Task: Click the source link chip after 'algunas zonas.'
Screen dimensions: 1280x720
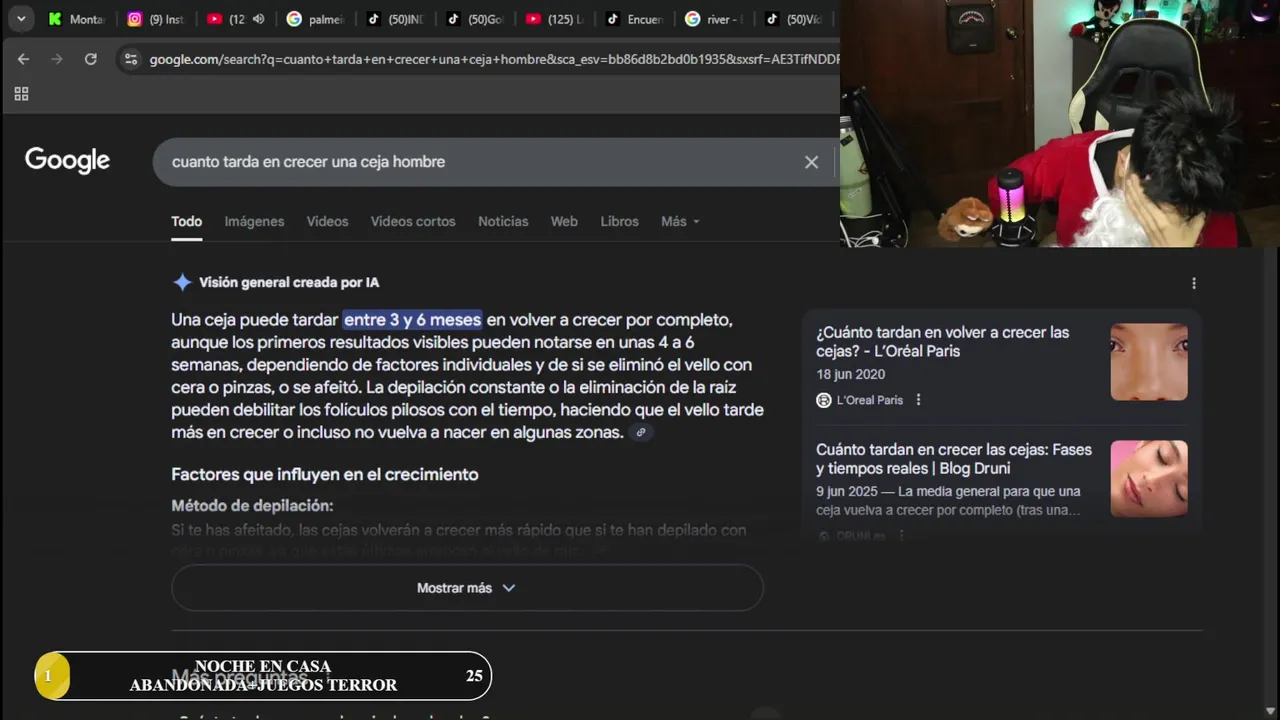Action: [x=641, y=433]
